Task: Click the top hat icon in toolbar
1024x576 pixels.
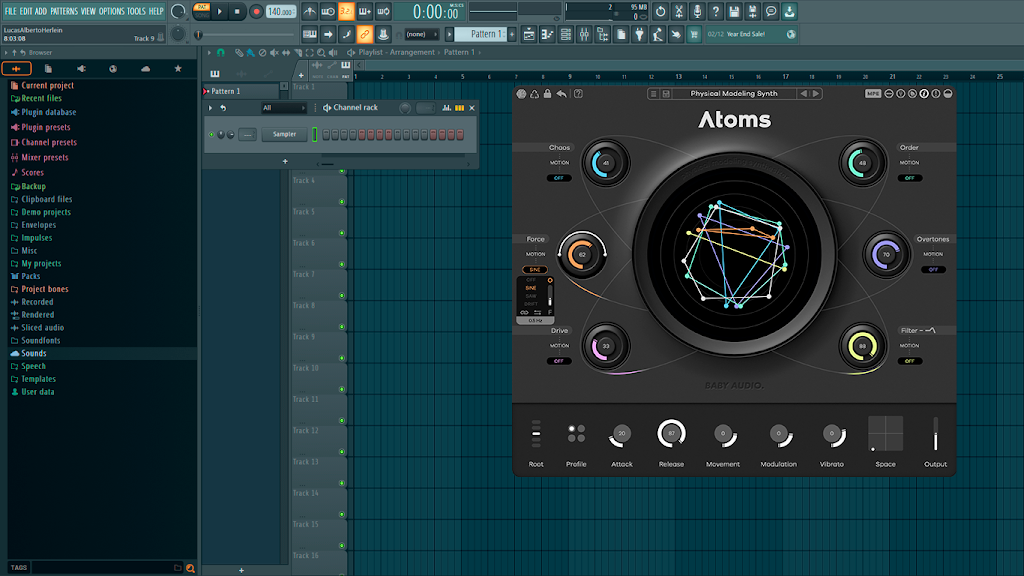Action: click(x=383, y=34)
